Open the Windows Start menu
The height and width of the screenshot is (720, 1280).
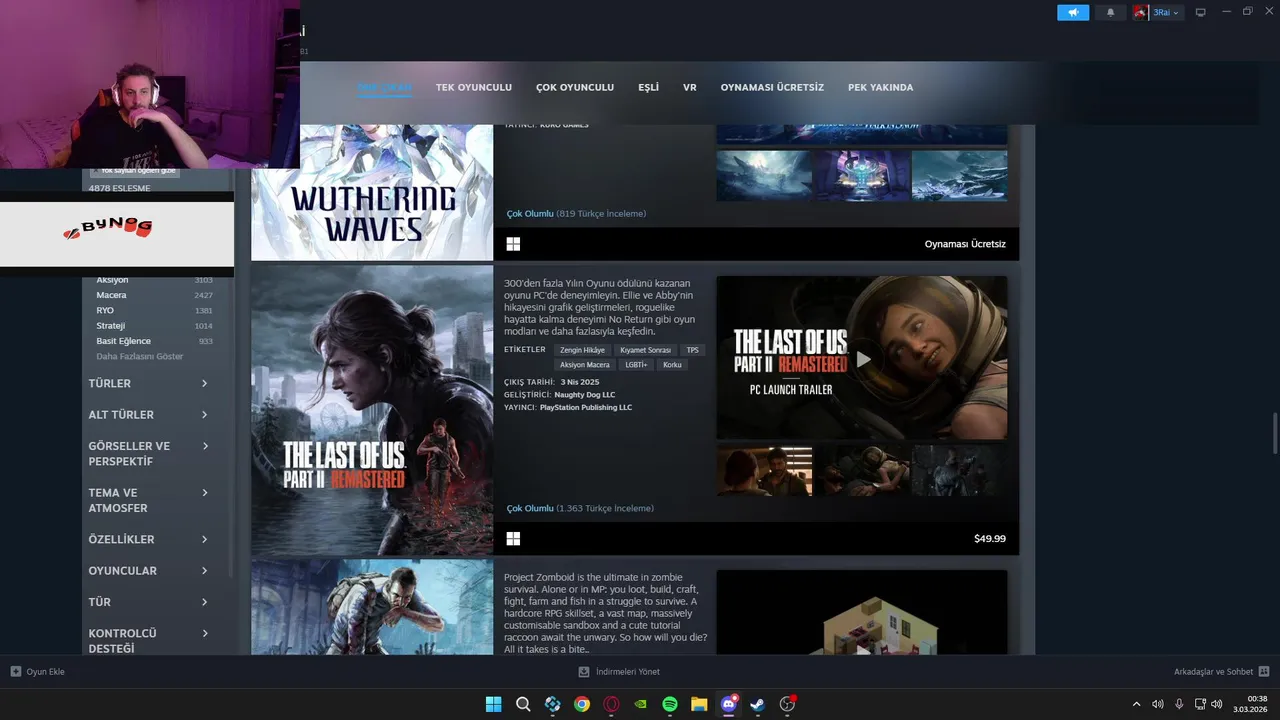click(x=493, y=704)
